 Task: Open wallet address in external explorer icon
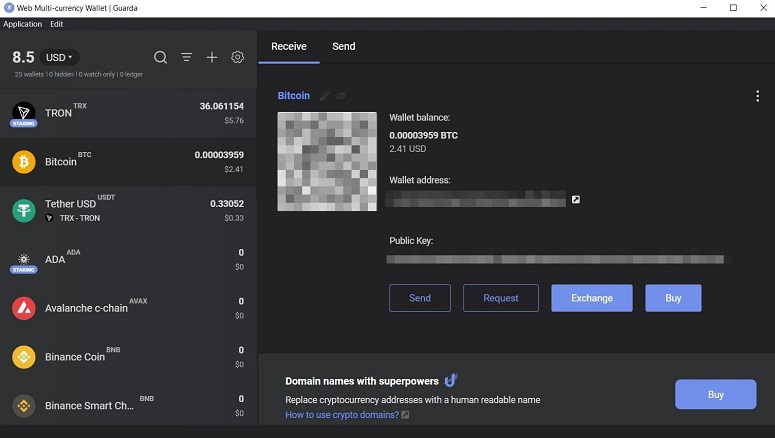[575, 200]
